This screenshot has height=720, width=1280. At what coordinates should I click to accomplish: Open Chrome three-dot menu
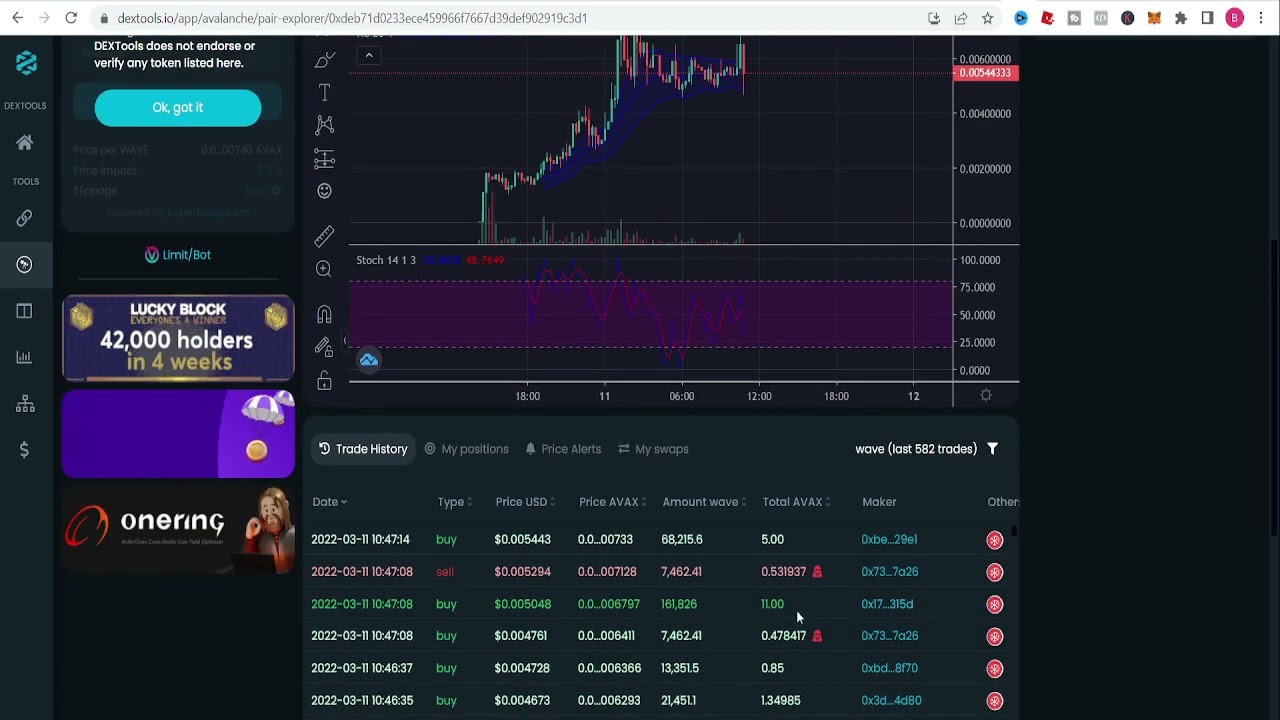[x=1262, y=18]
